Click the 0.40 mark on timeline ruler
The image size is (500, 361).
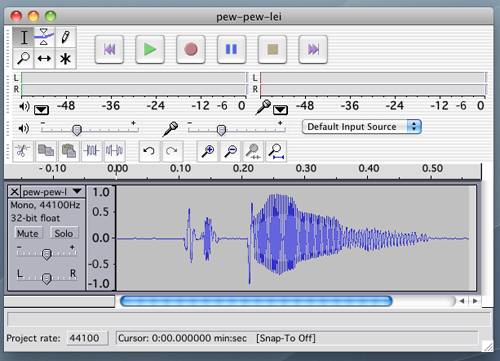369,169
